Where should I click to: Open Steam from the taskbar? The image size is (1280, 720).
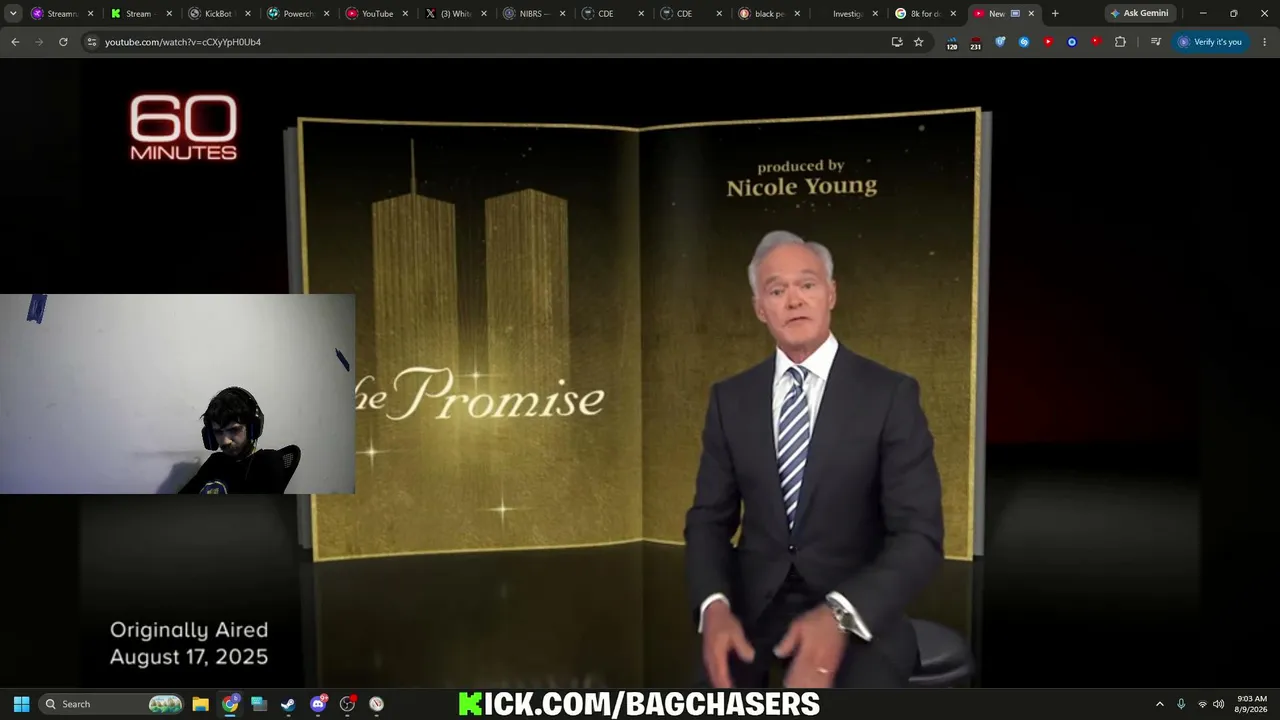point(288,704)
